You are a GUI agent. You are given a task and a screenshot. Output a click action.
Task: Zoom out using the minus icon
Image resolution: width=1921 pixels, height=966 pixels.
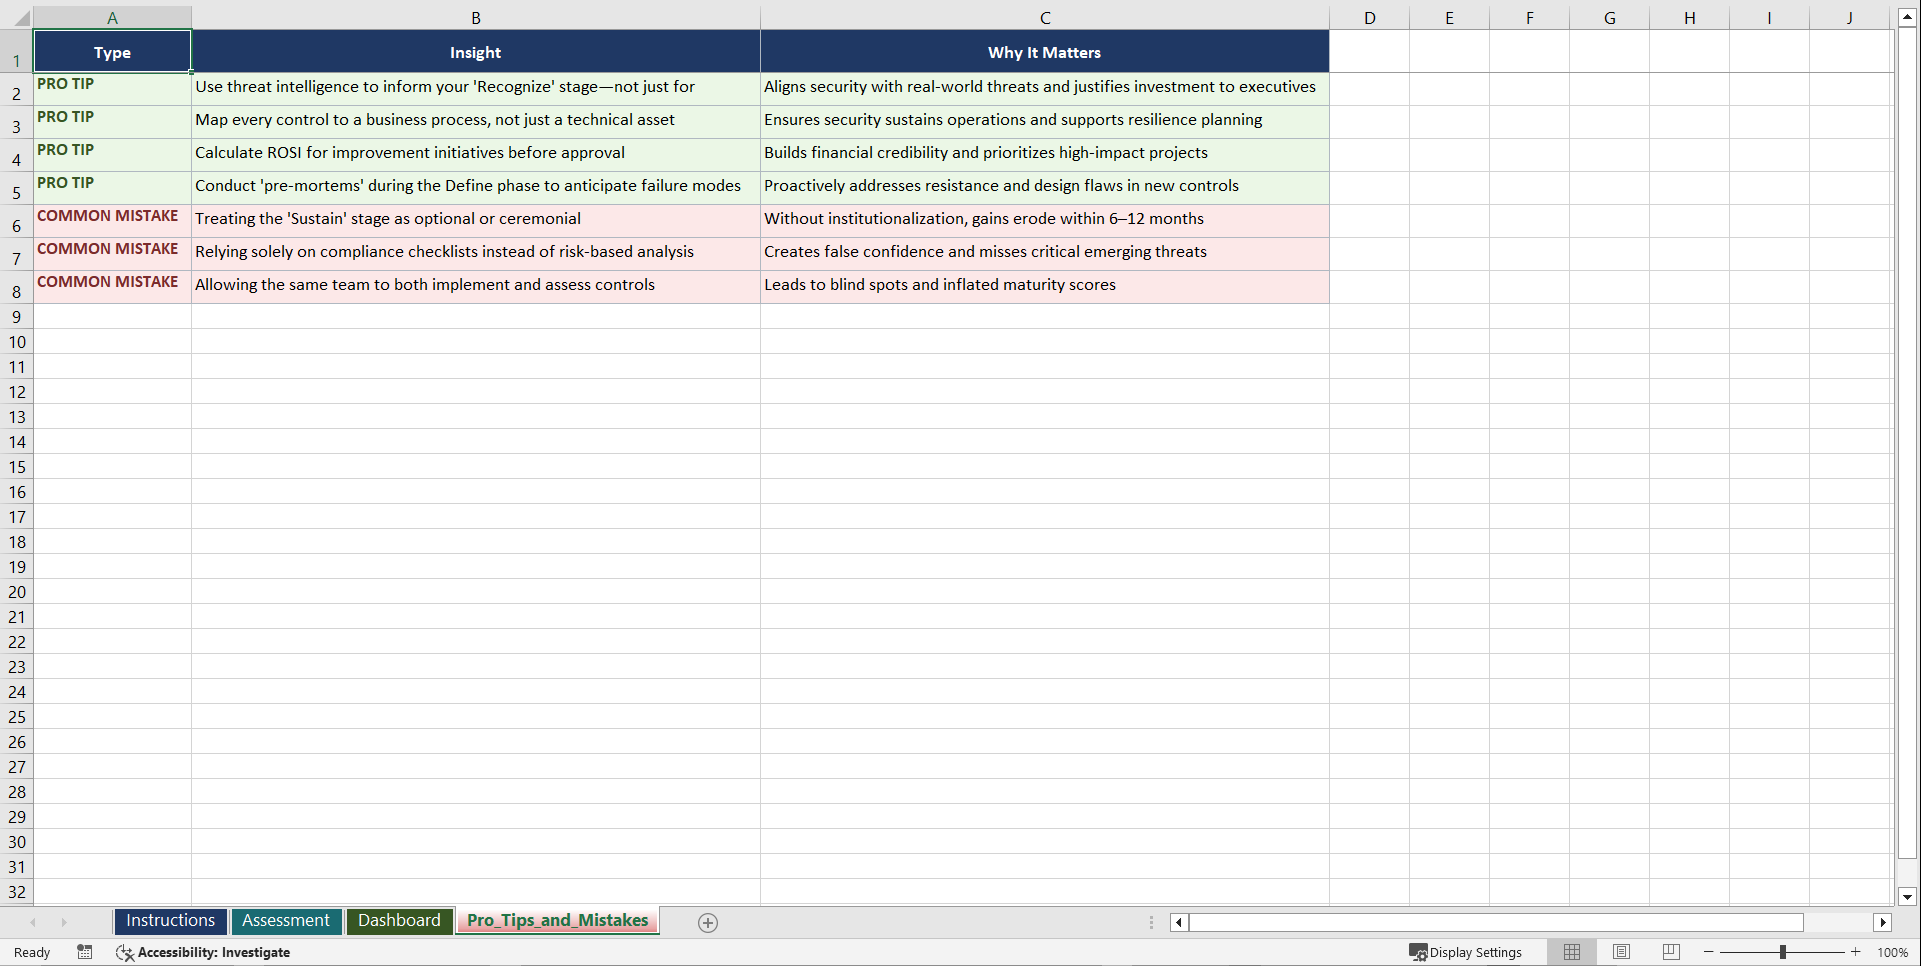pyautogui.click(x=1708, y=952)
